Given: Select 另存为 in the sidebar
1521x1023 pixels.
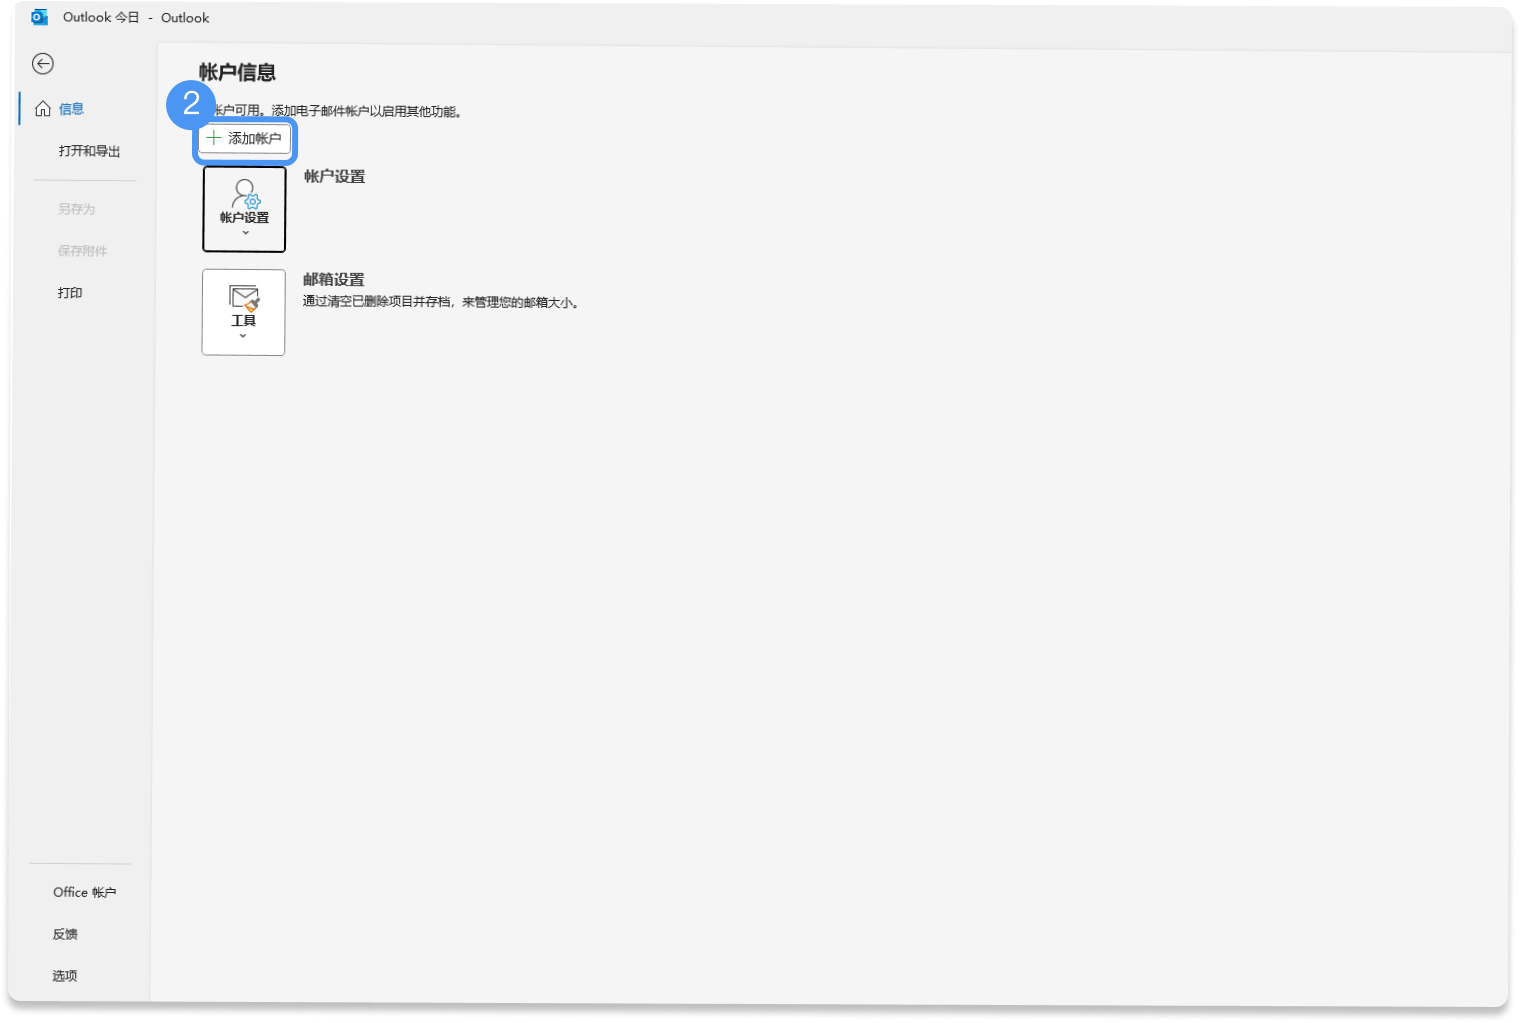Looking at the screenshot, I should point(77,209).
